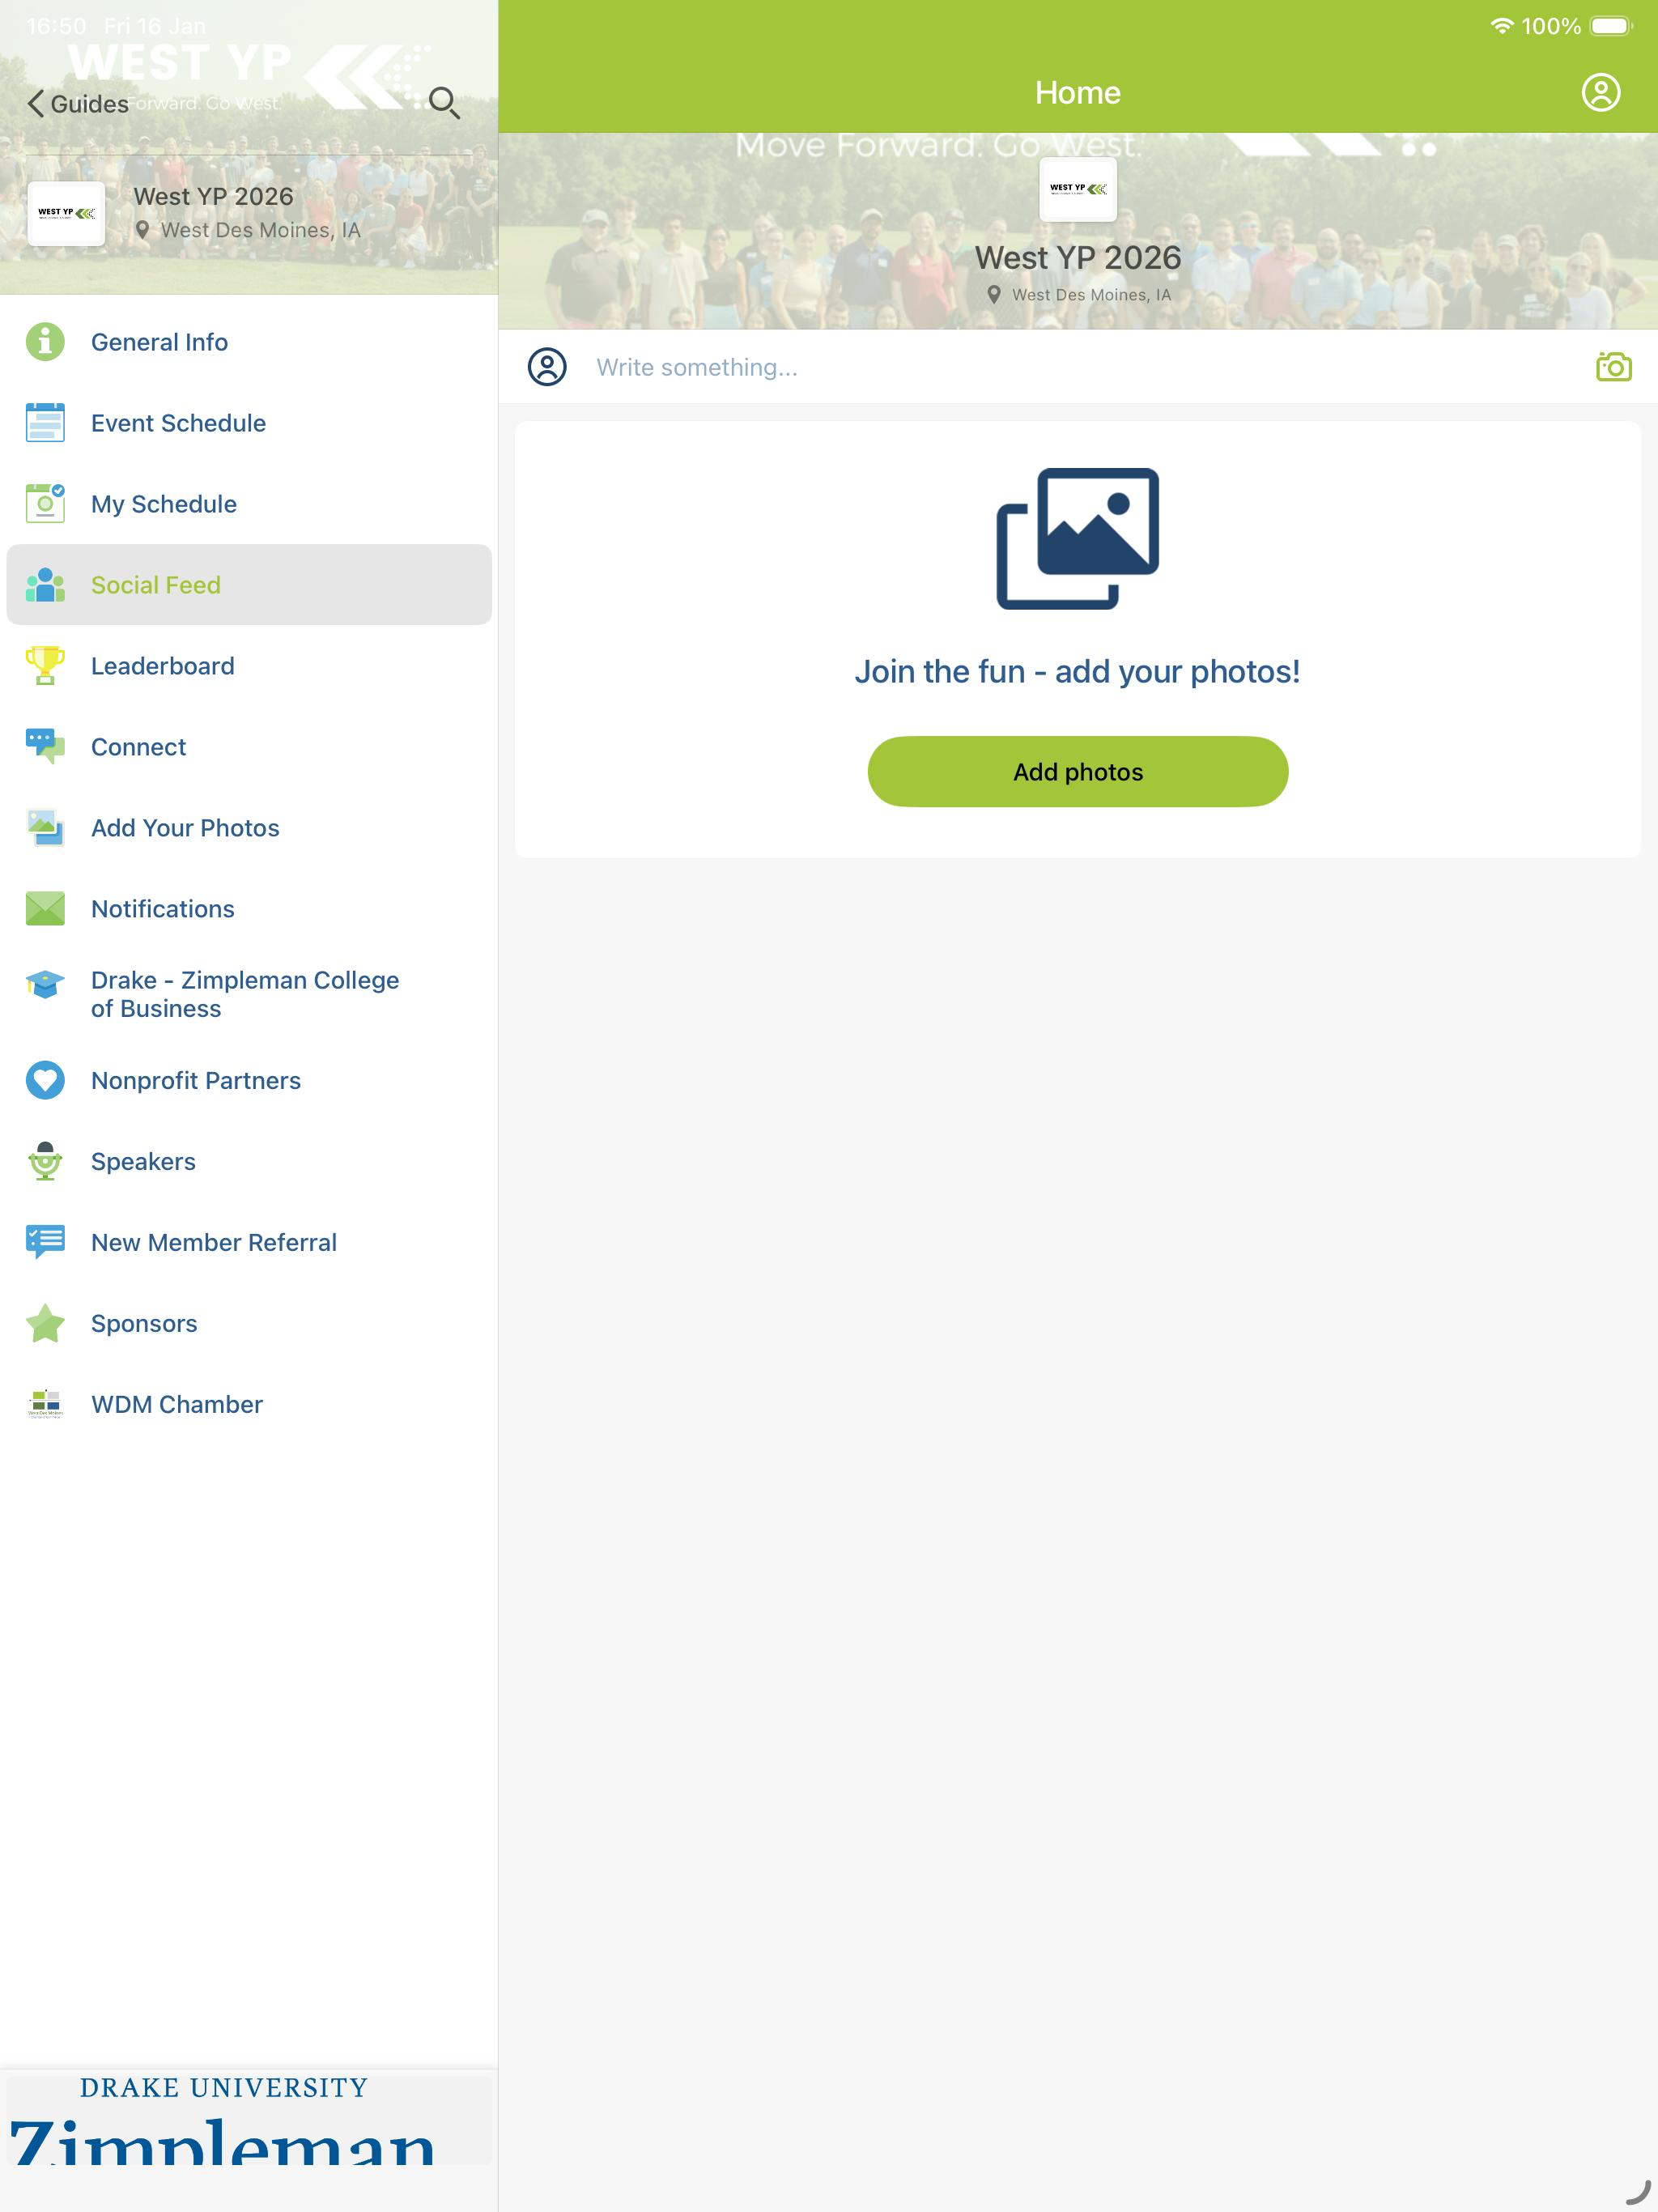Tap the Home title in header

click(1077, 92)
